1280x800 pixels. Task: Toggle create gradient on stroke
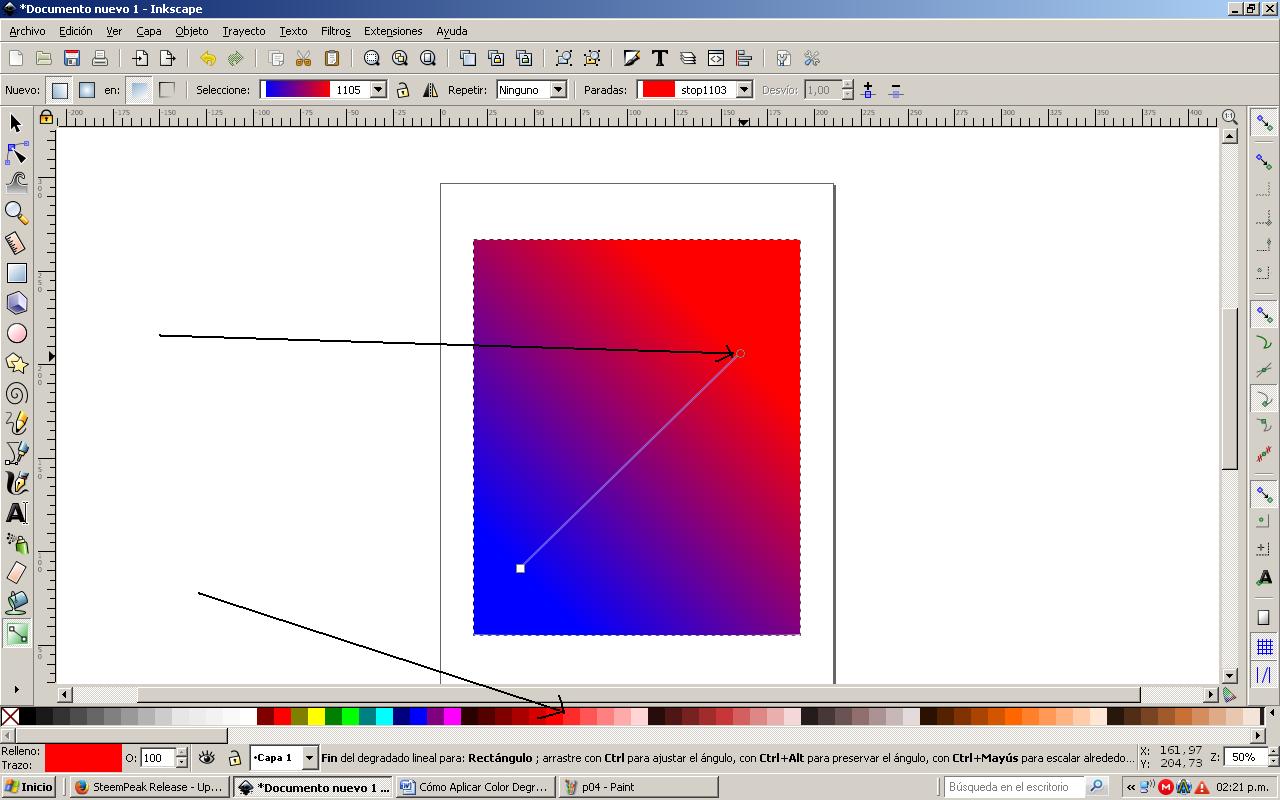(x=166, y=90)
